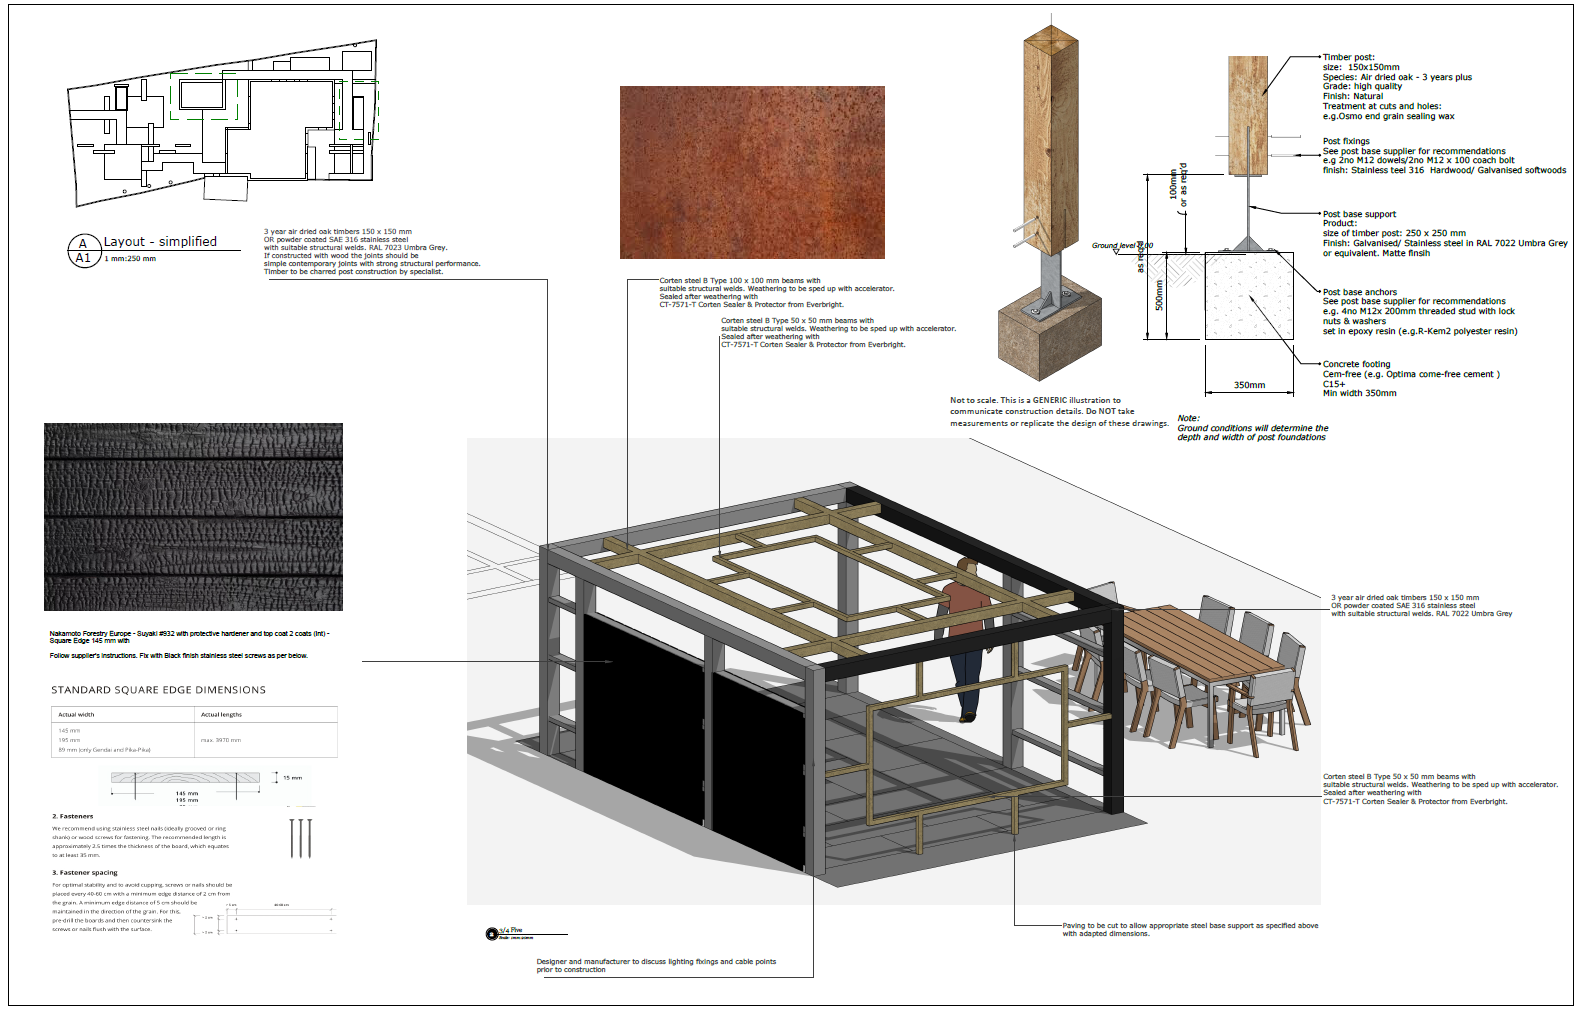Click the "3/4 Five" view title label
This screenshot has width=1579, height=1009.
tap(510, 931)
